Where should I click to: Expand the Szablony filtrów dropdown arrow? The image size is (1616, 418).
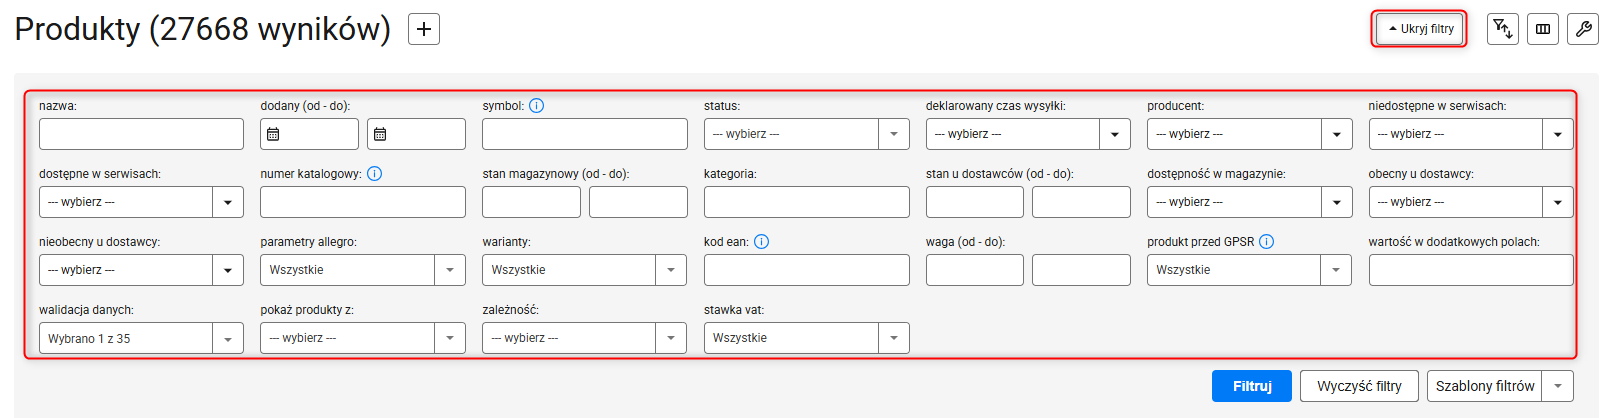click(x=1558, y=386)
